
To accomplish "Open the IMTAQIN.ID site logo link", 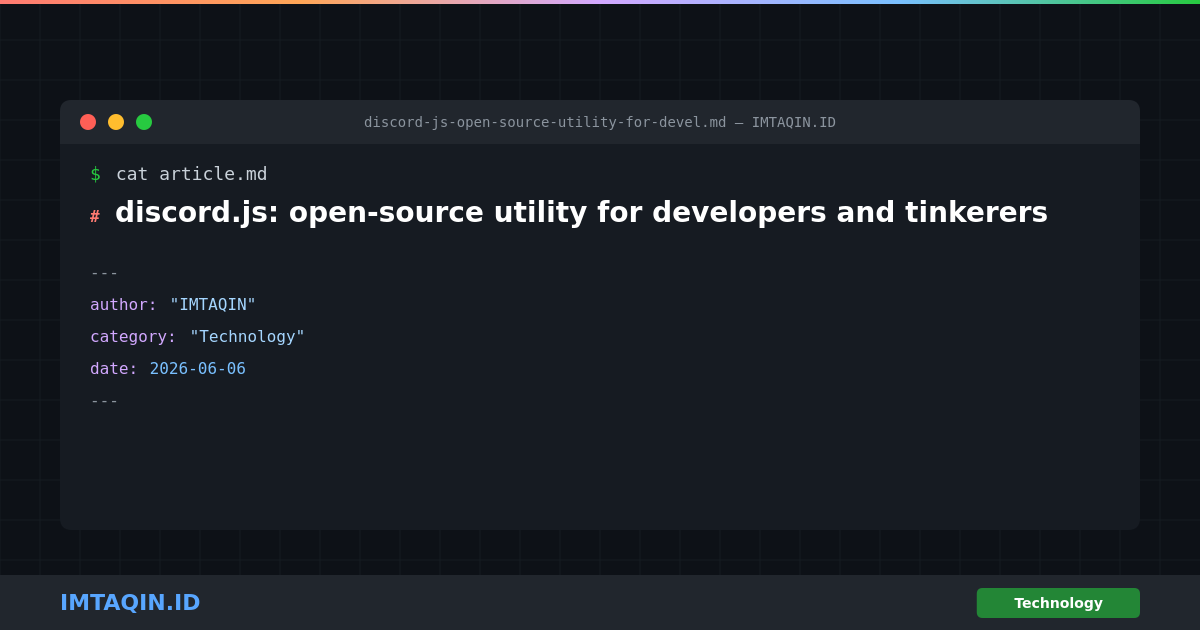I will pyautogui.click(x=130, y=602).
